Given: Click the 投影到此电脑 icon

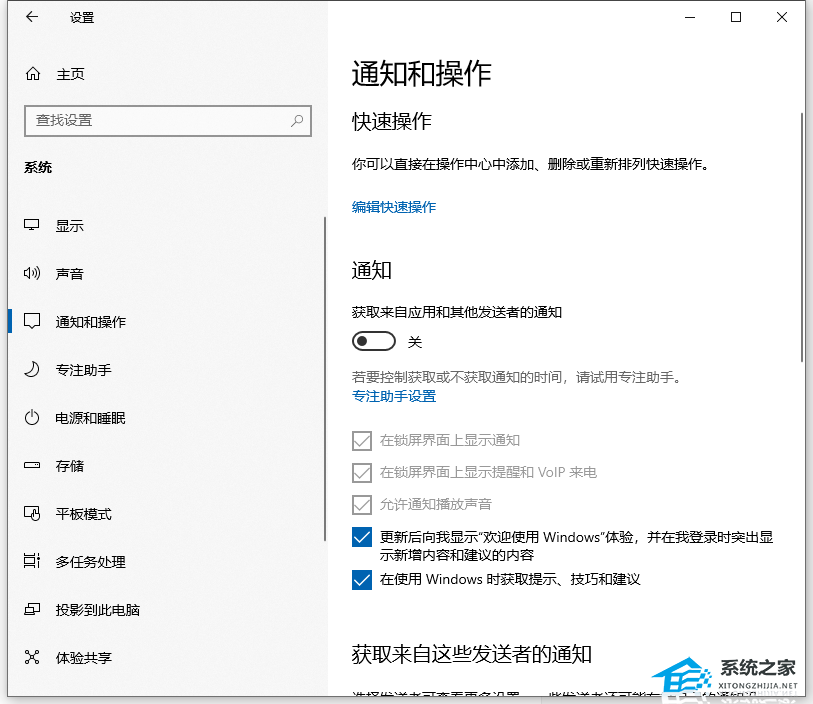Looking at the screenshot, I should coord(32,609).
